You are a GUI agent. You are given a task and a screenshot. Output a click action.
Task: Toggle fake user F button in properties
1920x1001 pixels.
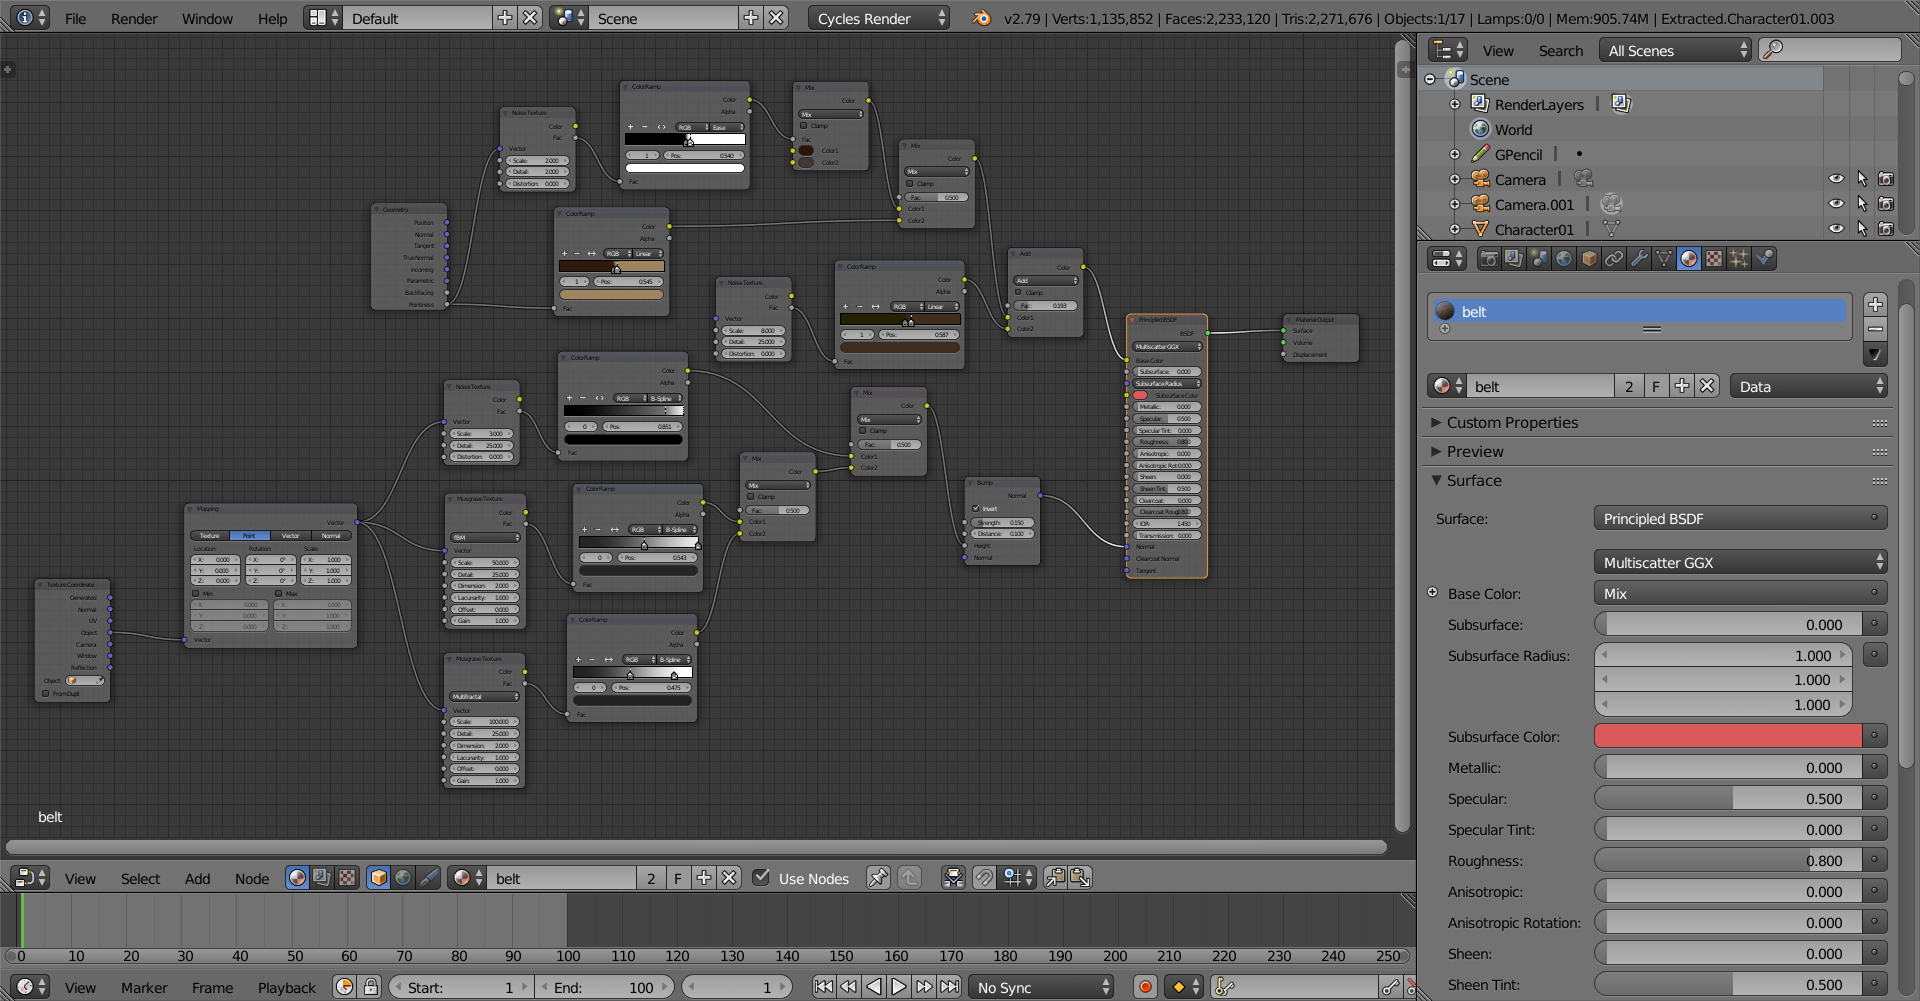tap(1656, 386)
